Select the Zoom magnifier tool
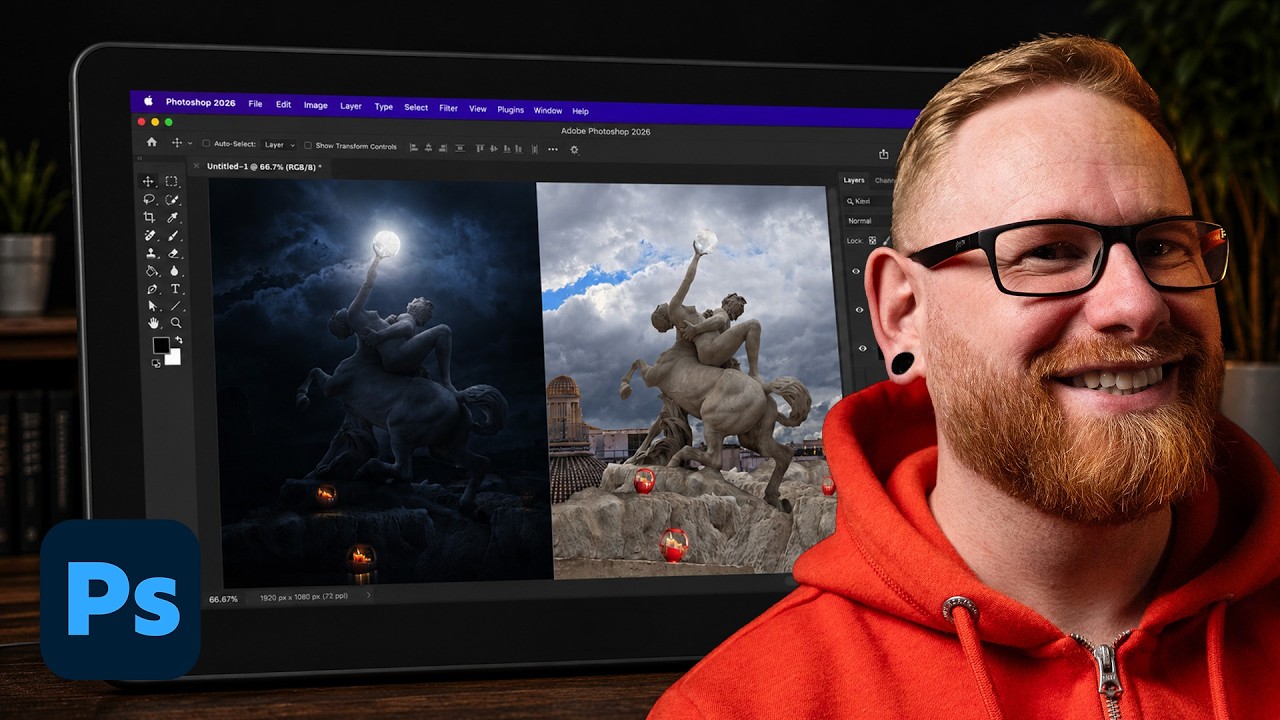The image size is (1280, 720). [x=176, y=322]
